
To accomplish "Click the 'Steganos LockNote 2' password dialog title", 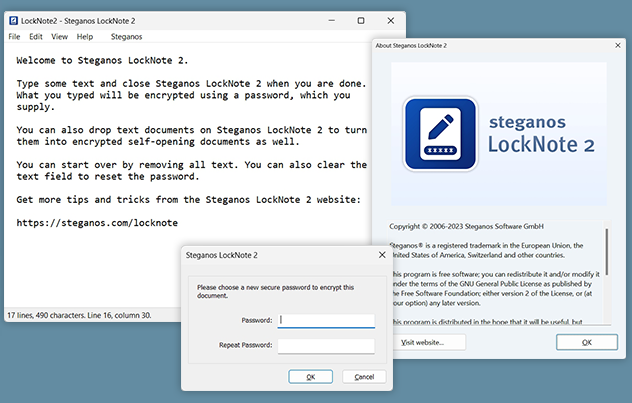I will click(x=222, y=255).
